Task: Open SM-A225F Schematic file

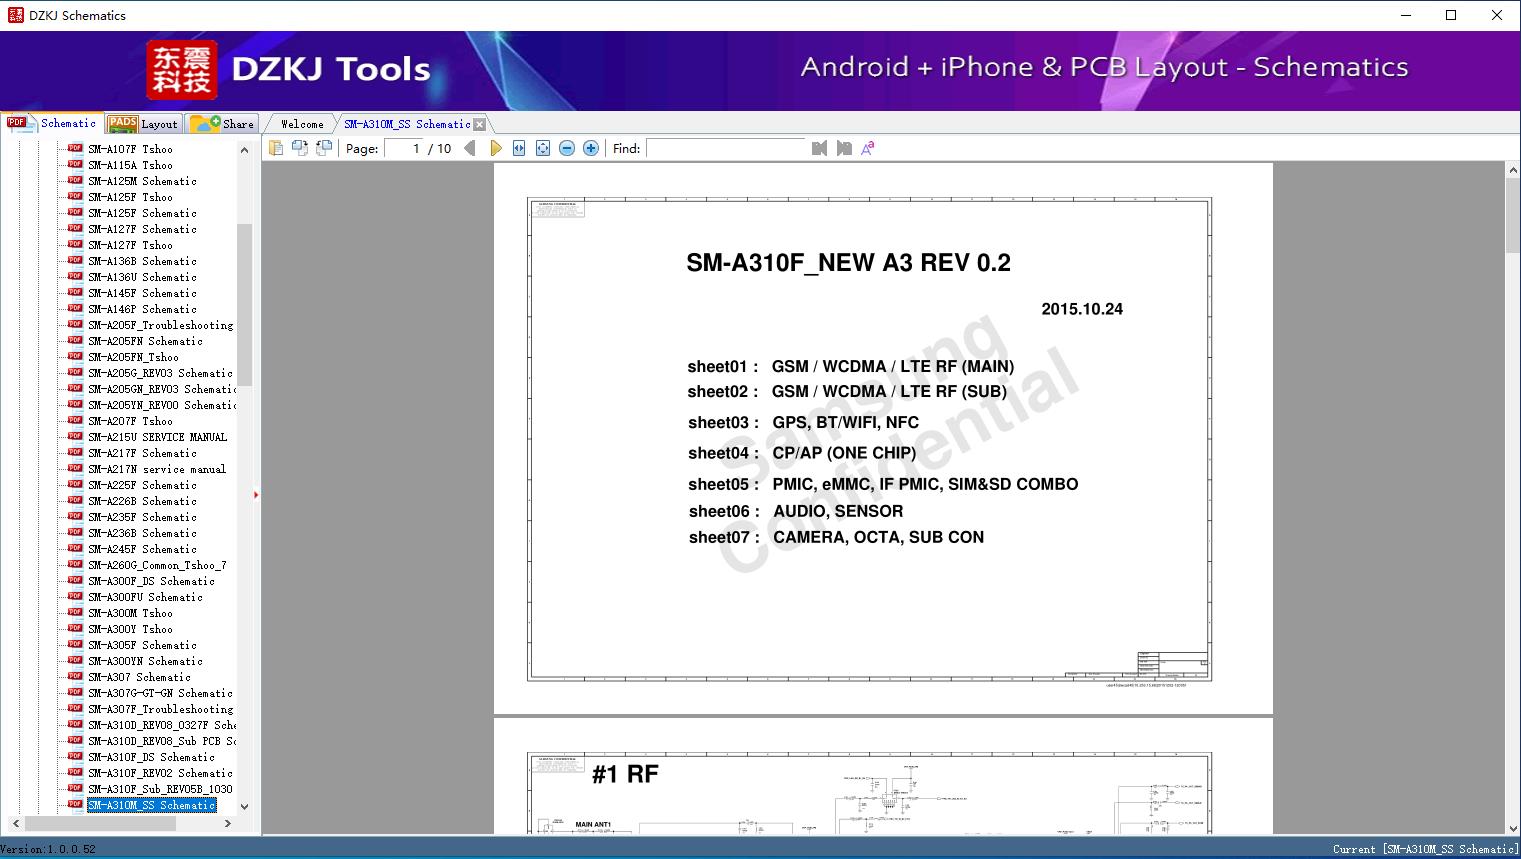Action: [142, 485]
